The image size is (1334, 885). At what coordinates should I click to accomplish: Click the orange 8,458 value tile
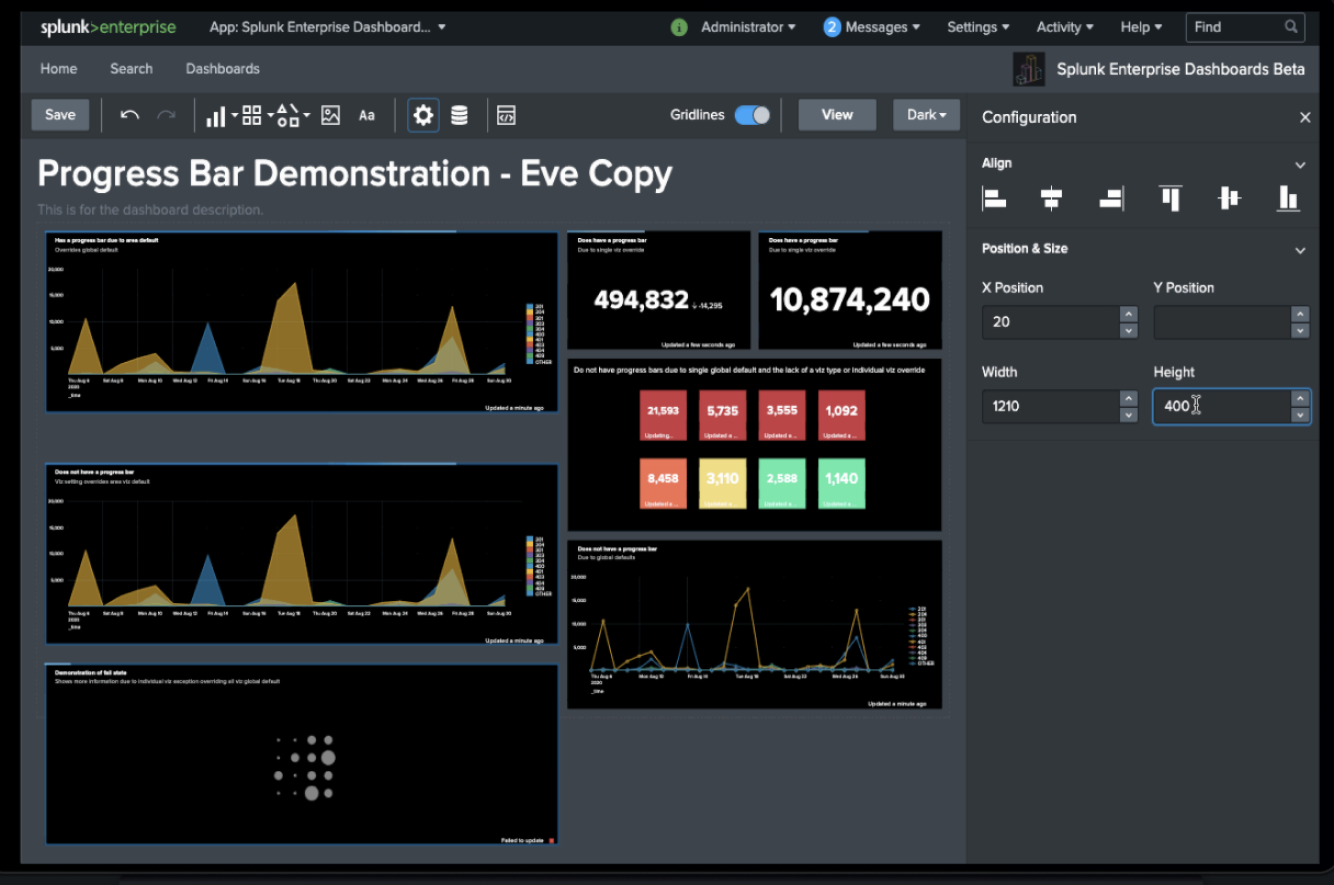tap(663, 484)
